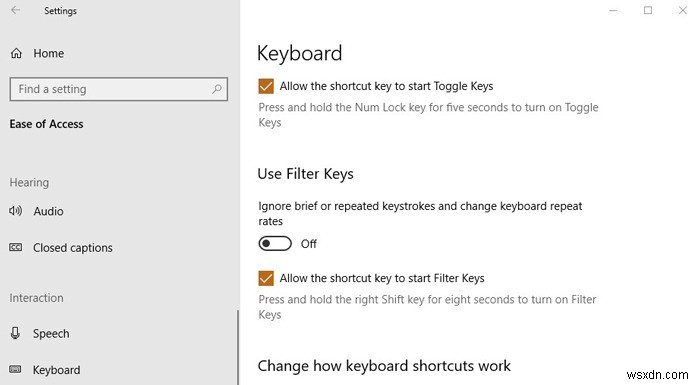Click the 'Press and hold the right Shift key' description

click(x=427, y=307)
